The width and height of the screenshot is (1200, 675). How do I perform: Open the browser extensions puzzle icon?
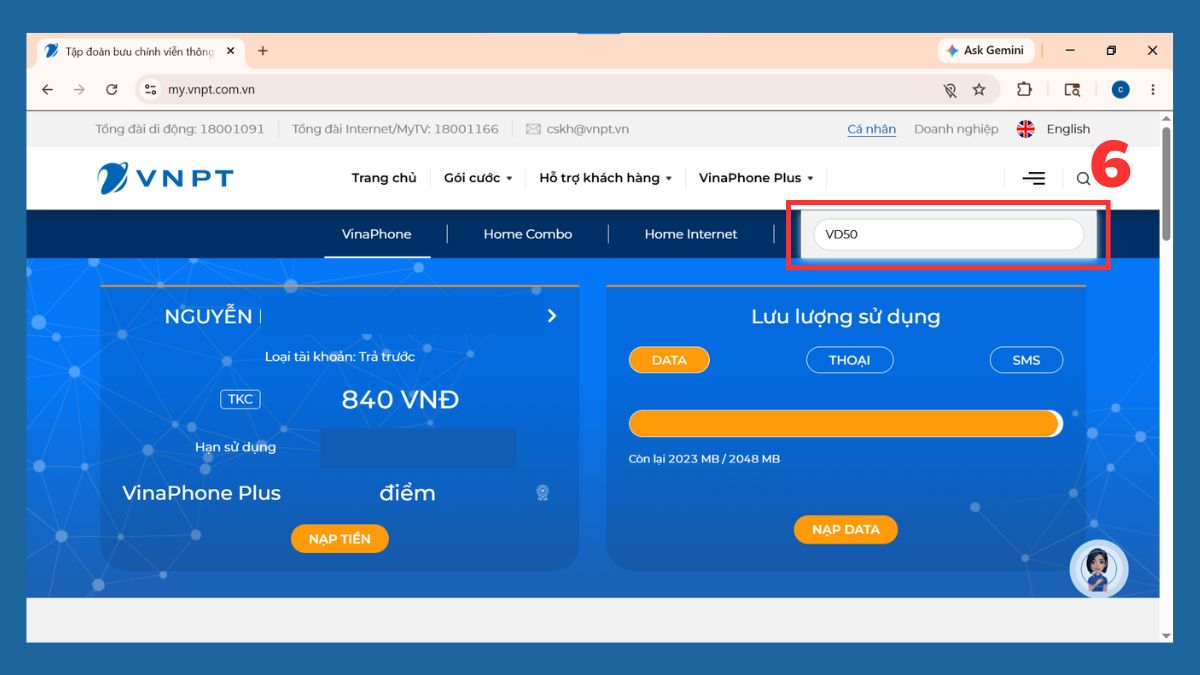(x=1024, y=89)
